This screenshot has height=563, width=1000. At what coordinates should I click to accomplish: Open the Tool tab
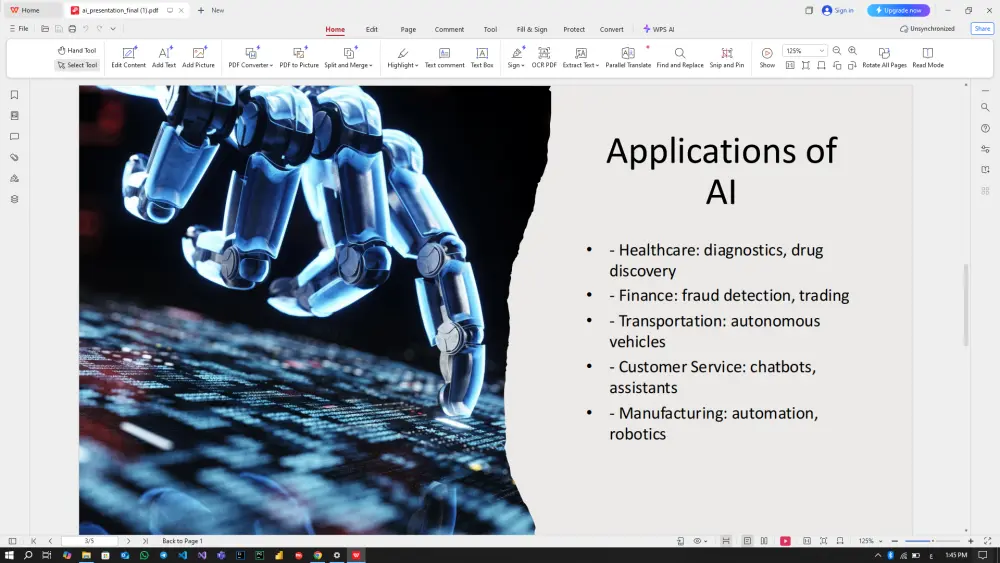point(490,29)
